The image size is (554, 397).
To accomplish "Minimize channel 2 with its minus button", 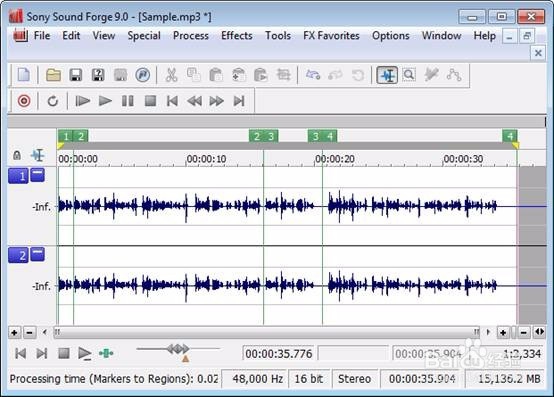I will (37, 254).
